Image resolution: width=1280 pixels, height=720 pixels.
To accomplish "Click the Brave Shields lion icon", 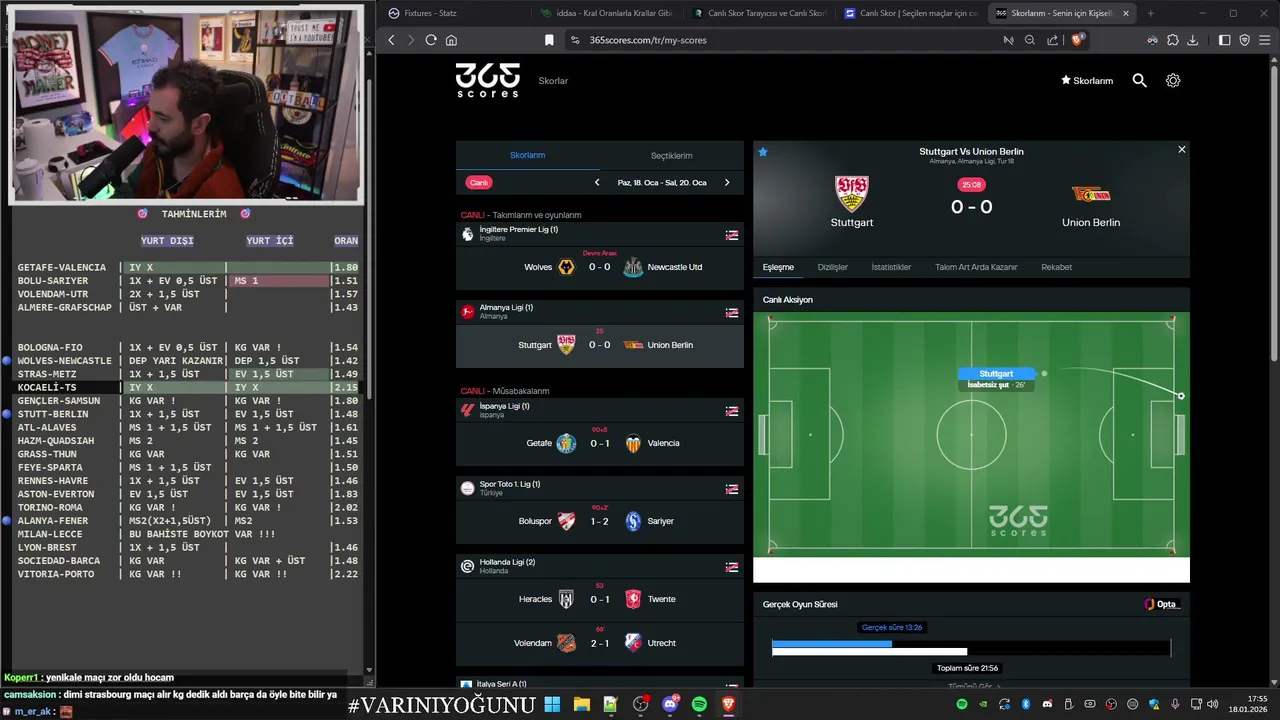I will [x=1077, y=40].
